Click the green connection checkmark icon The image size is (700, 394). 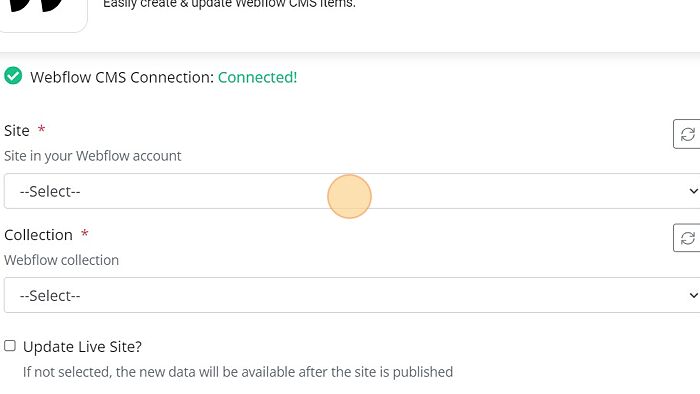click(13, 76)
